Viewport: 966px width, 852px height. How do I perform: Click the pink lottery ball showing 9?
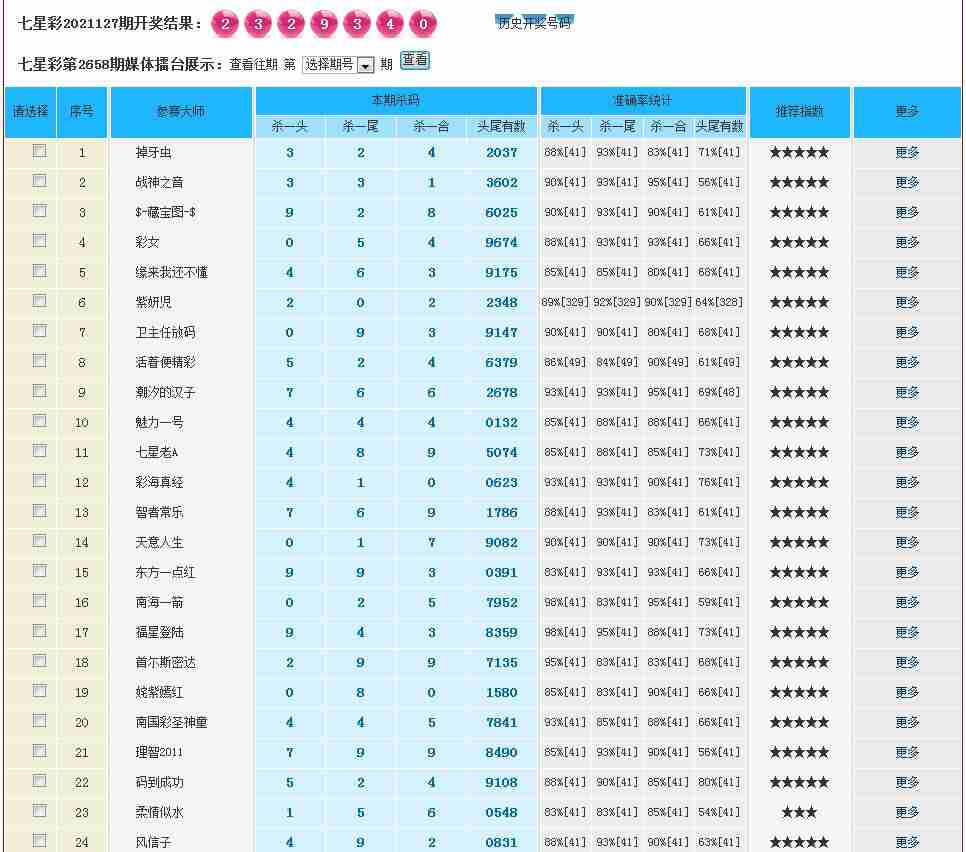[324, 24]
